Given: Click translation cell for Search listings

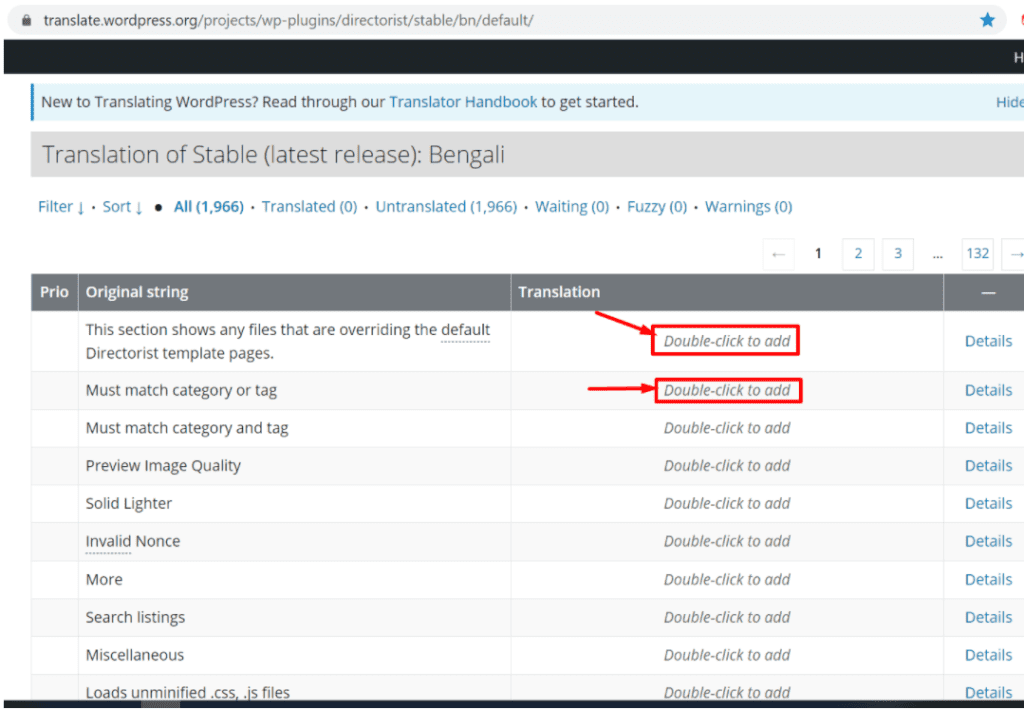Looking at the screenshot, I should [727, 618].
